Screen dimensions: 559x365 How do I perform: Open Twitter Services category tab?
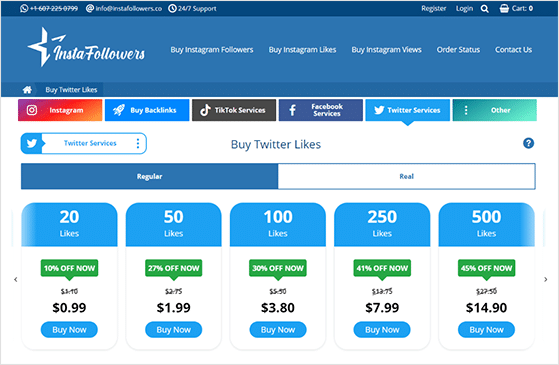pos(407,110)
